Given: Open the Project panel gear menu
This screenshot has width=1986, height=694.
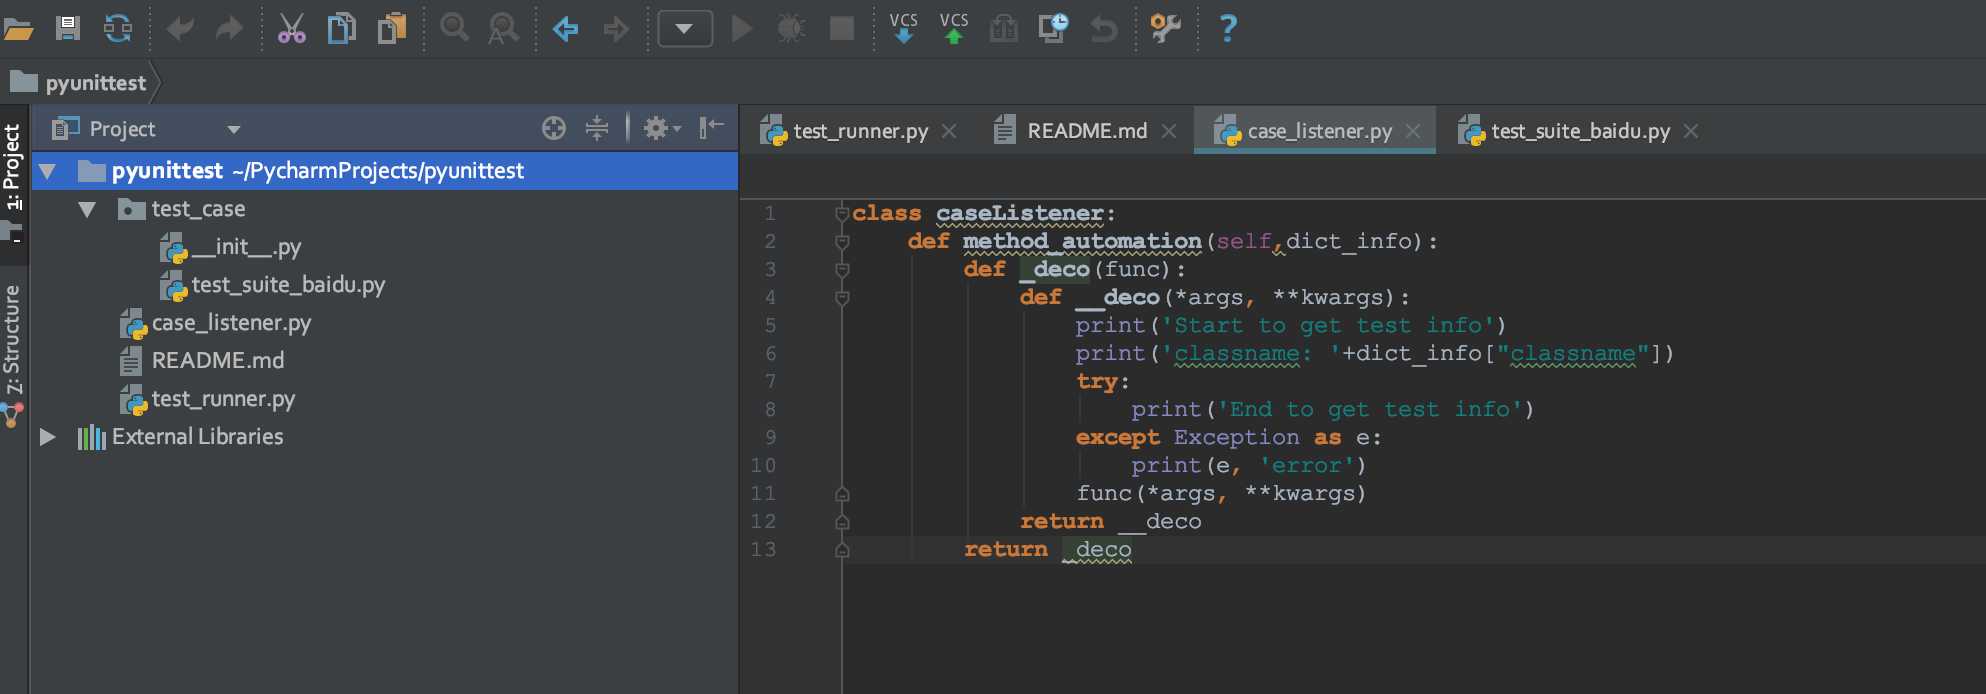Looking at the screenshot, I should (661, 128).
